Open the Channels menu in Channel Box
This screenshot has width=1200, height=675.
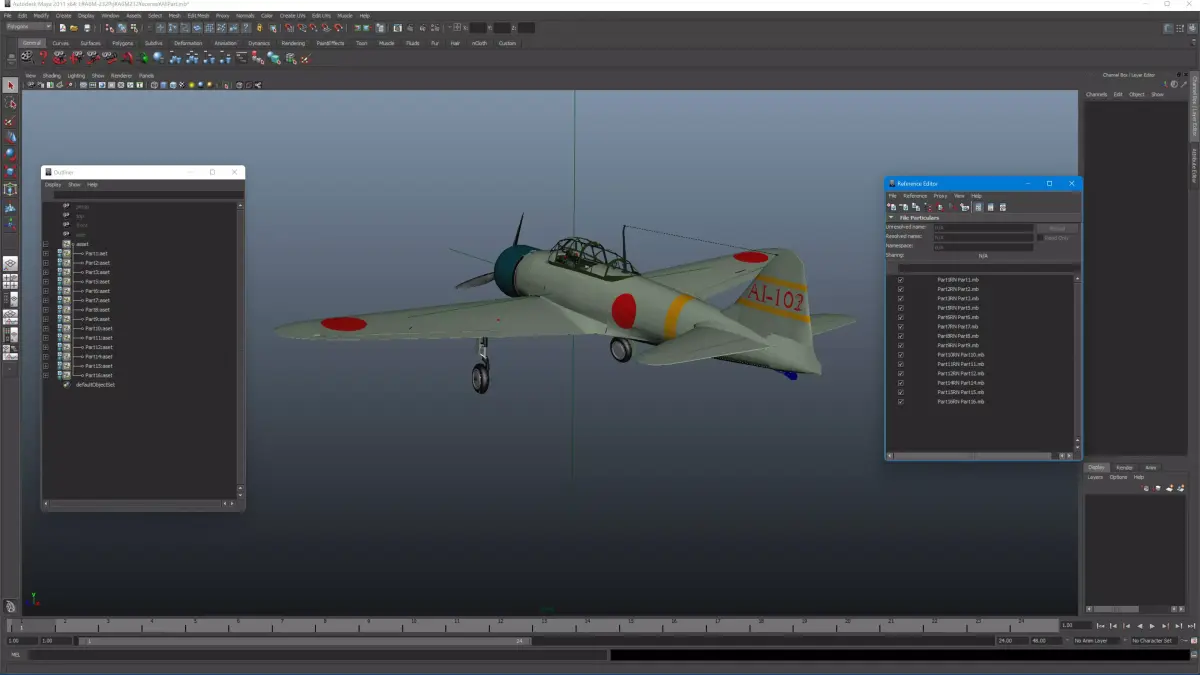coord(1097,94)
